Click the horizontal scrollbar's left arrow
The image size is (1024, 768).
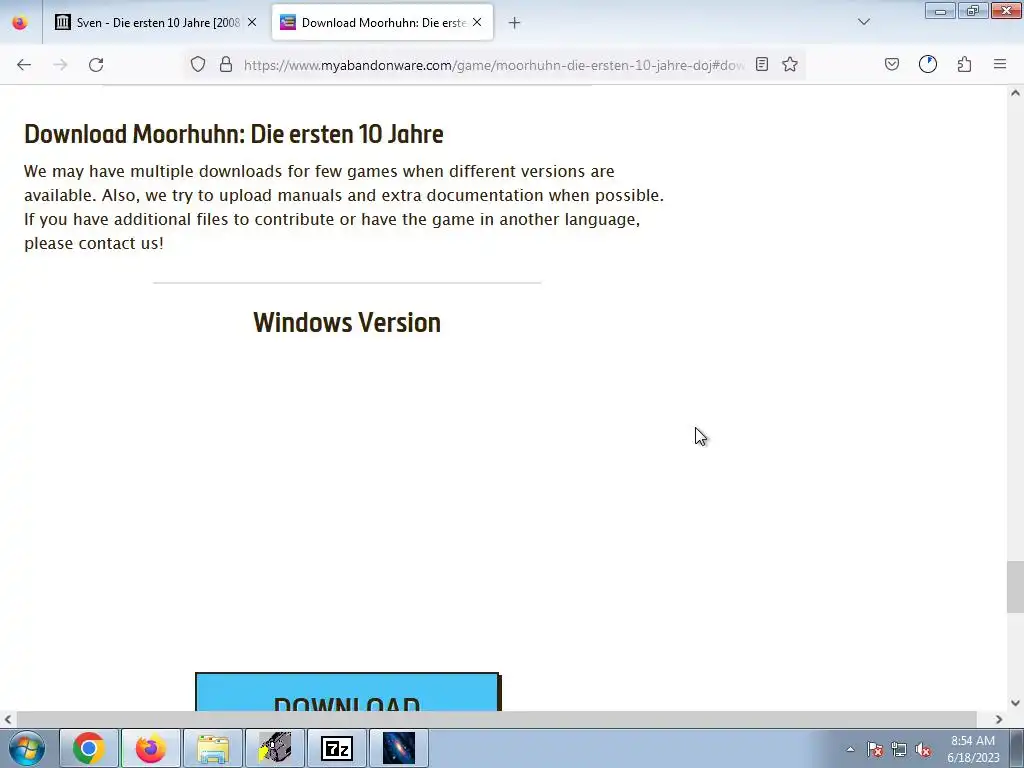(x=8, y=719)
